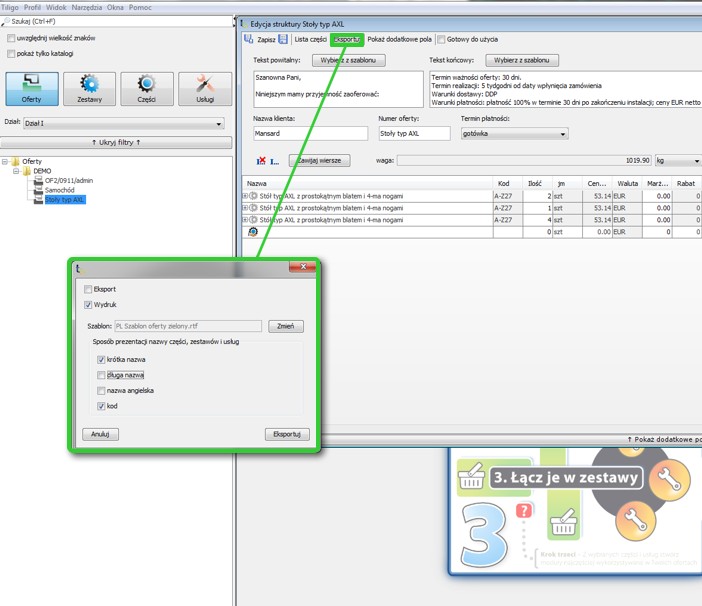Open the Profil menu
The height and width of the screenshot is (606, 702).
pos(32,8)
